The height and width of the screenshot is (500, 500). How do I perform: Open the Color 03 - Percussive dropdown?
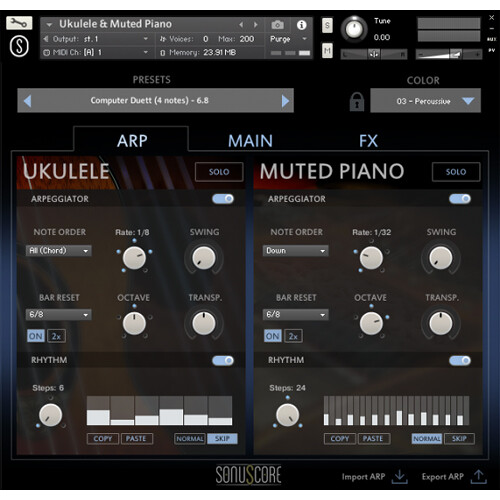[x=425, y=101]
